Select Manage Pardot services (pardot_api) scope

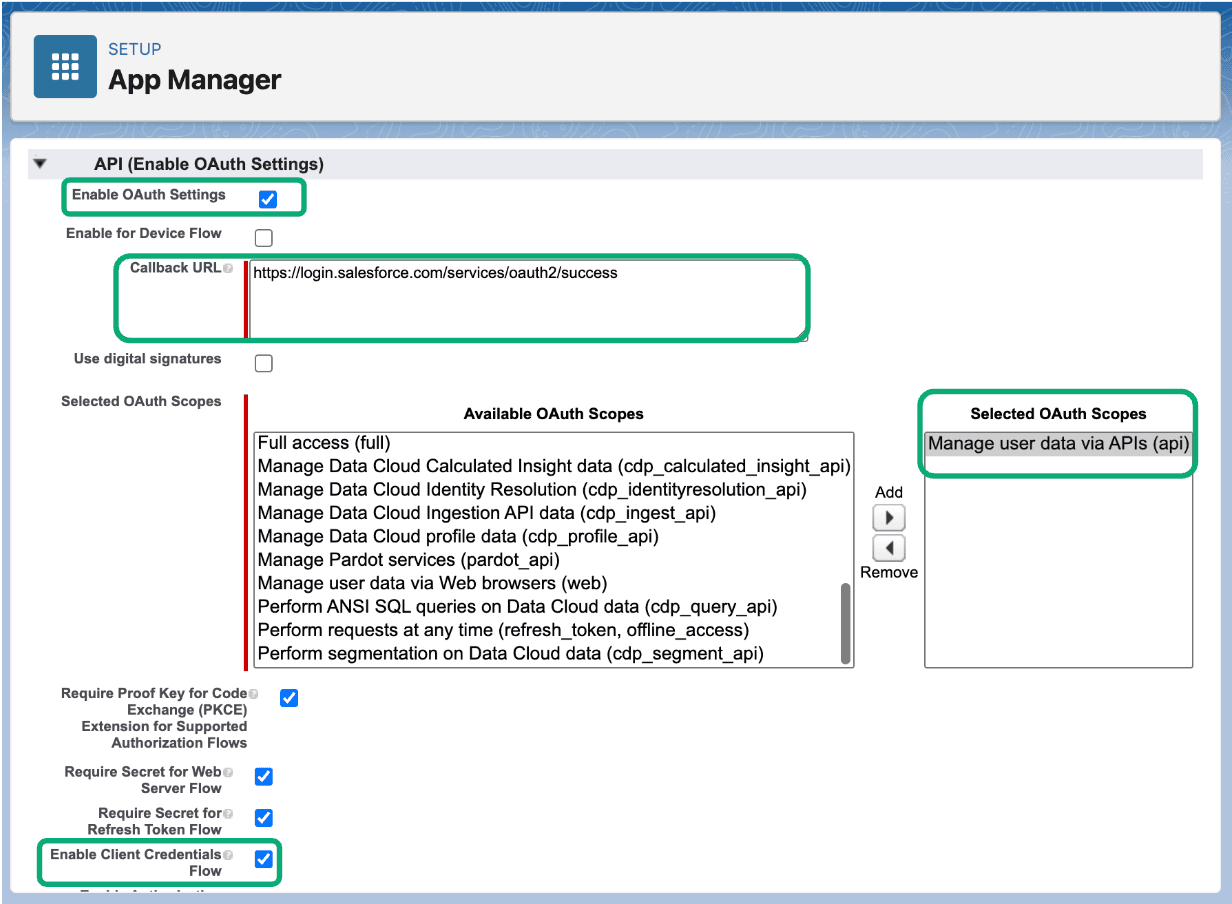click(408, 560)
